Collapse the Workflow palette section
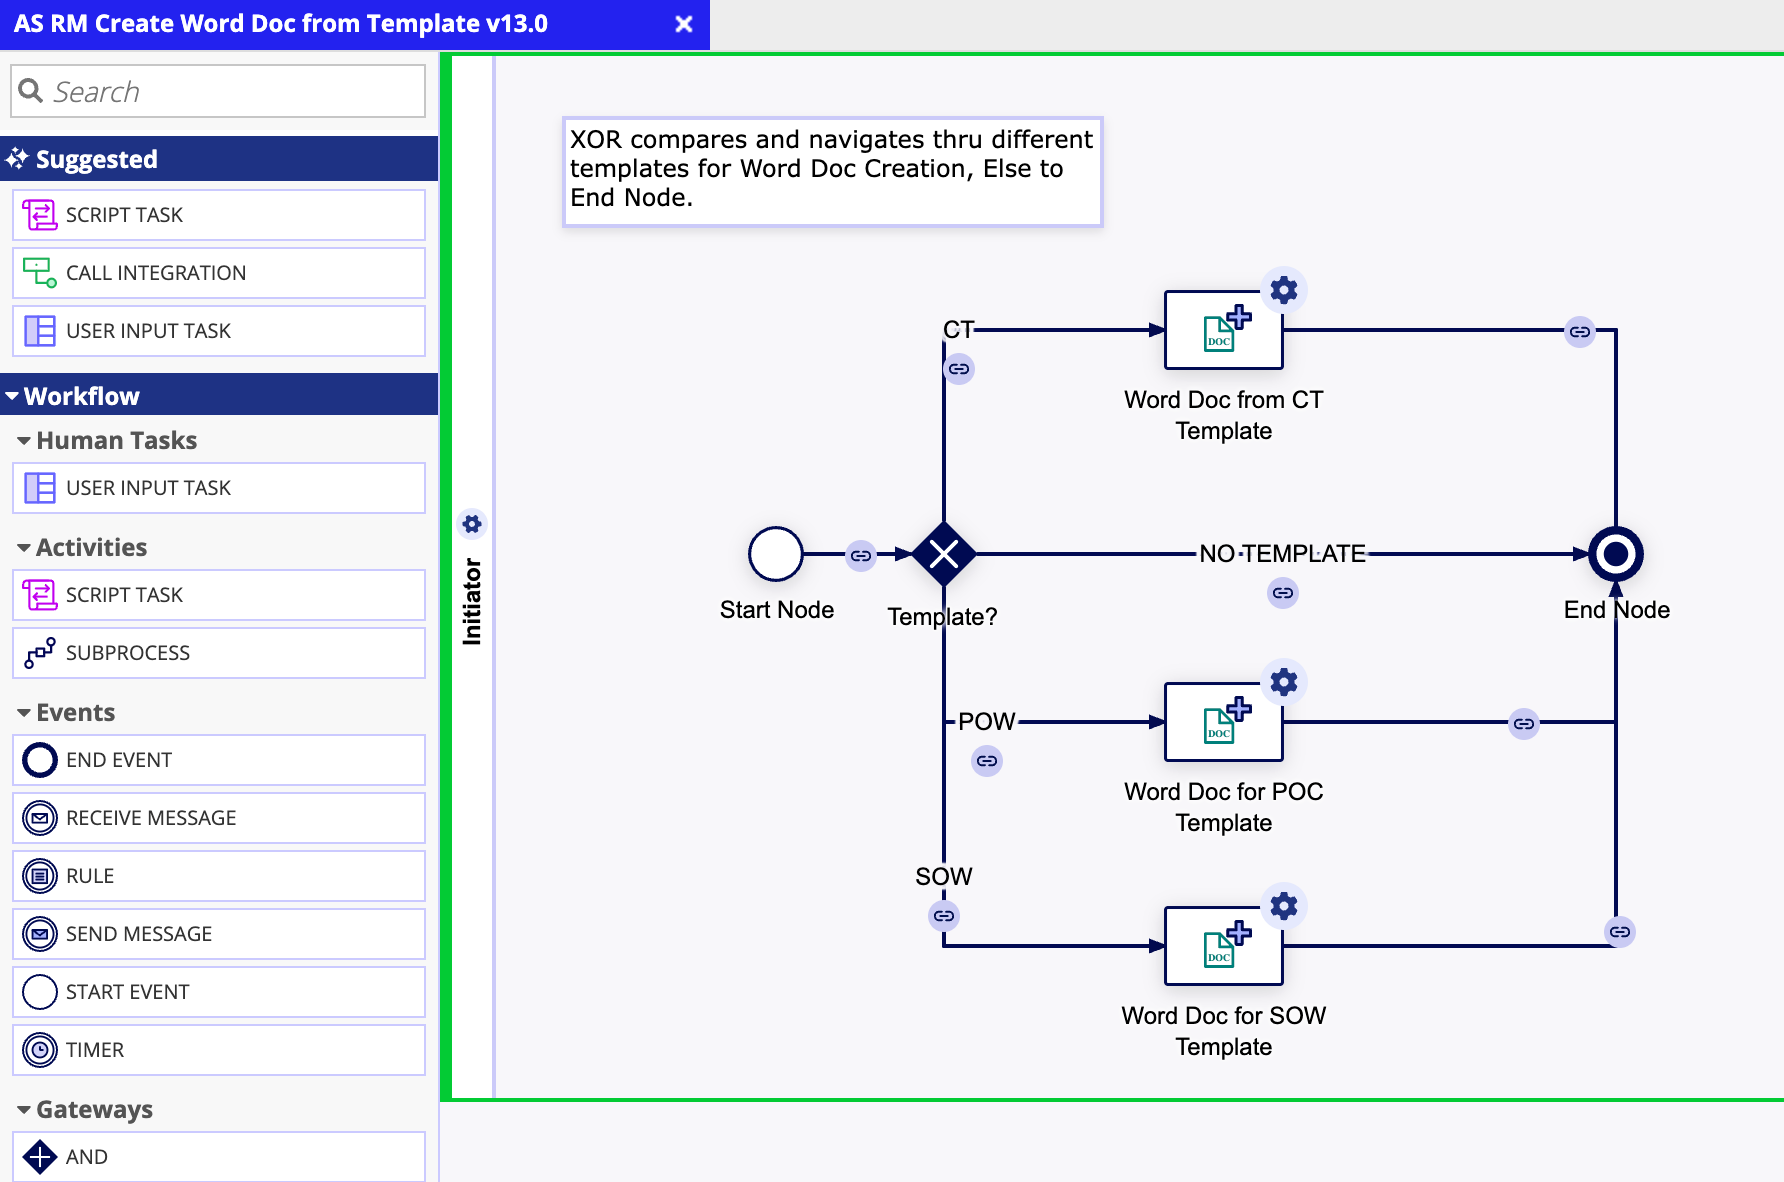This screenshot has height=1182, width=1784. click(219, 396)
